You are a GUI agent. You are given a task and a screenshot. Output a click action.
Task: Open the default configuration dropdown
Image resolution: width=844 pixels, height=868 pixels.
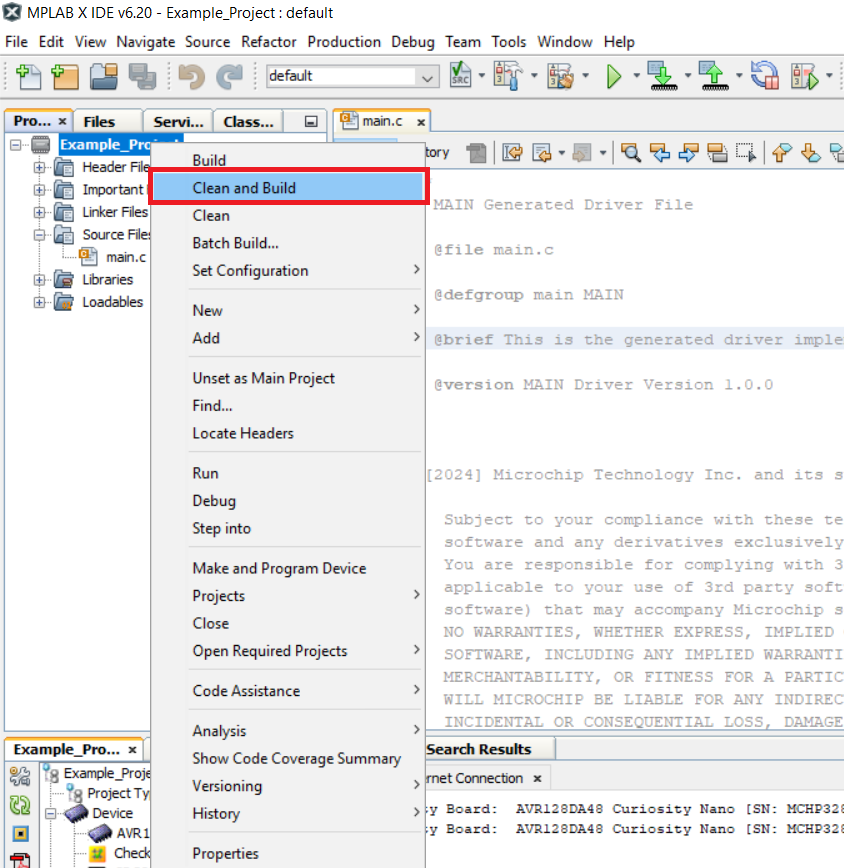427,76
